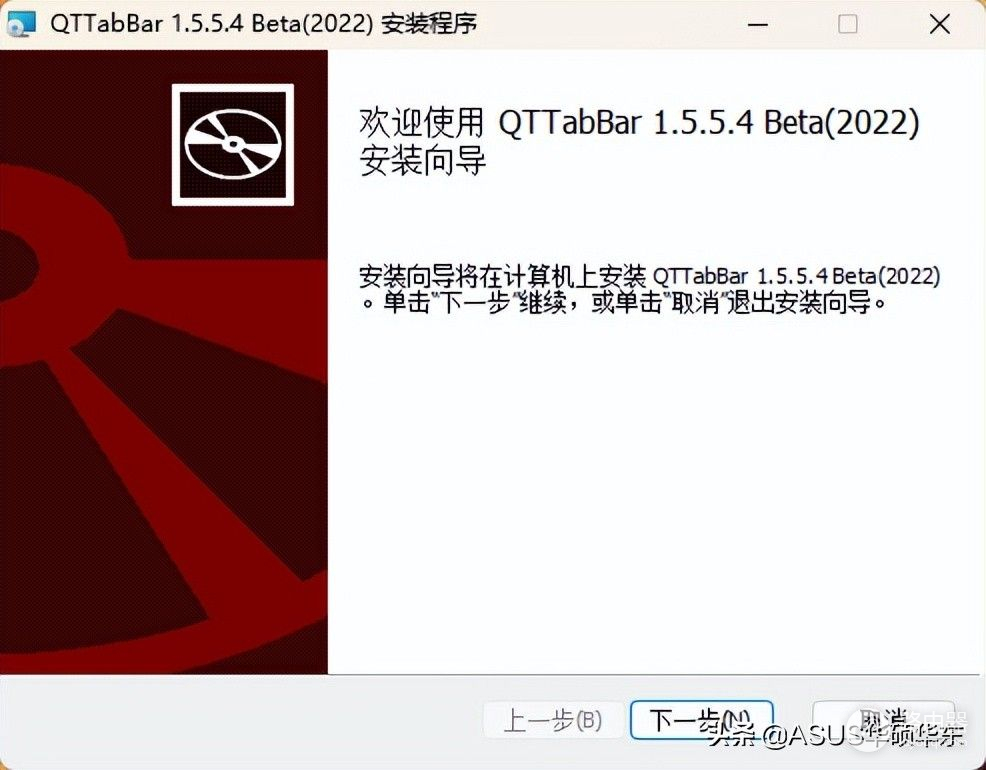This screenshot has height=770, width=986.
Task: Click the 取消 button to exit setup
Action: pyautogui.click(x=884, y=720)
